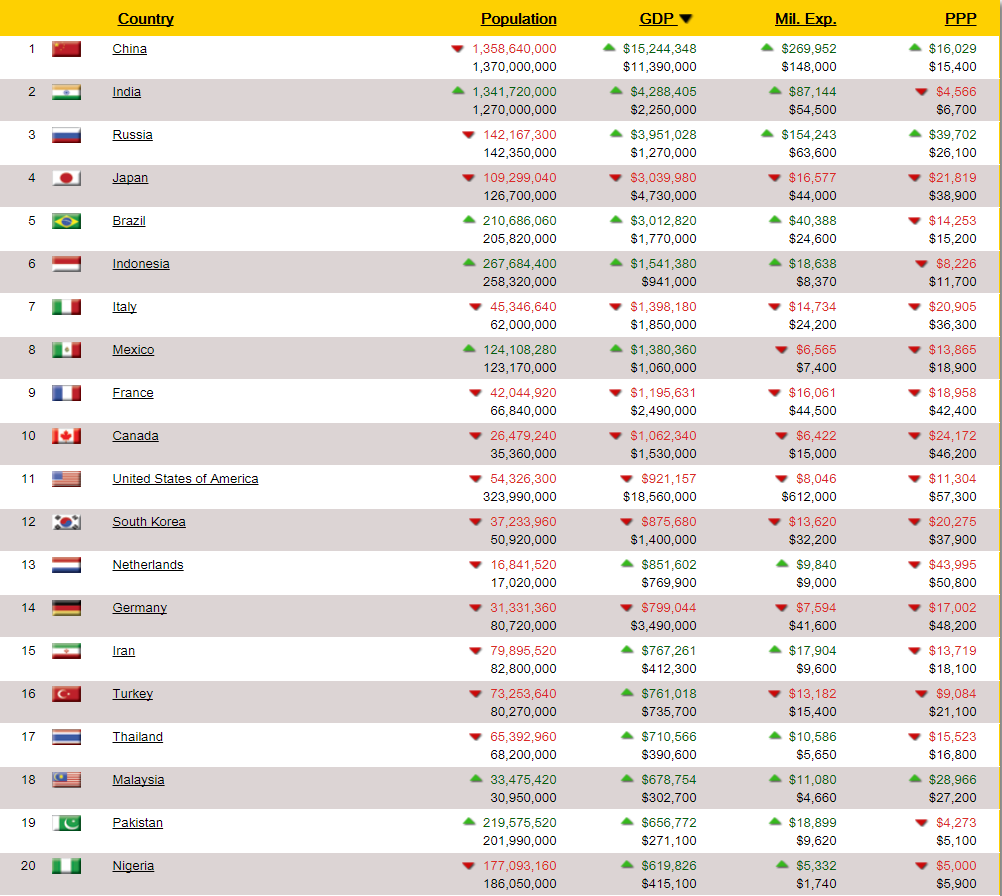1002x896 pixels.
Task: Click the Canada flag icon
Action: 66,436
